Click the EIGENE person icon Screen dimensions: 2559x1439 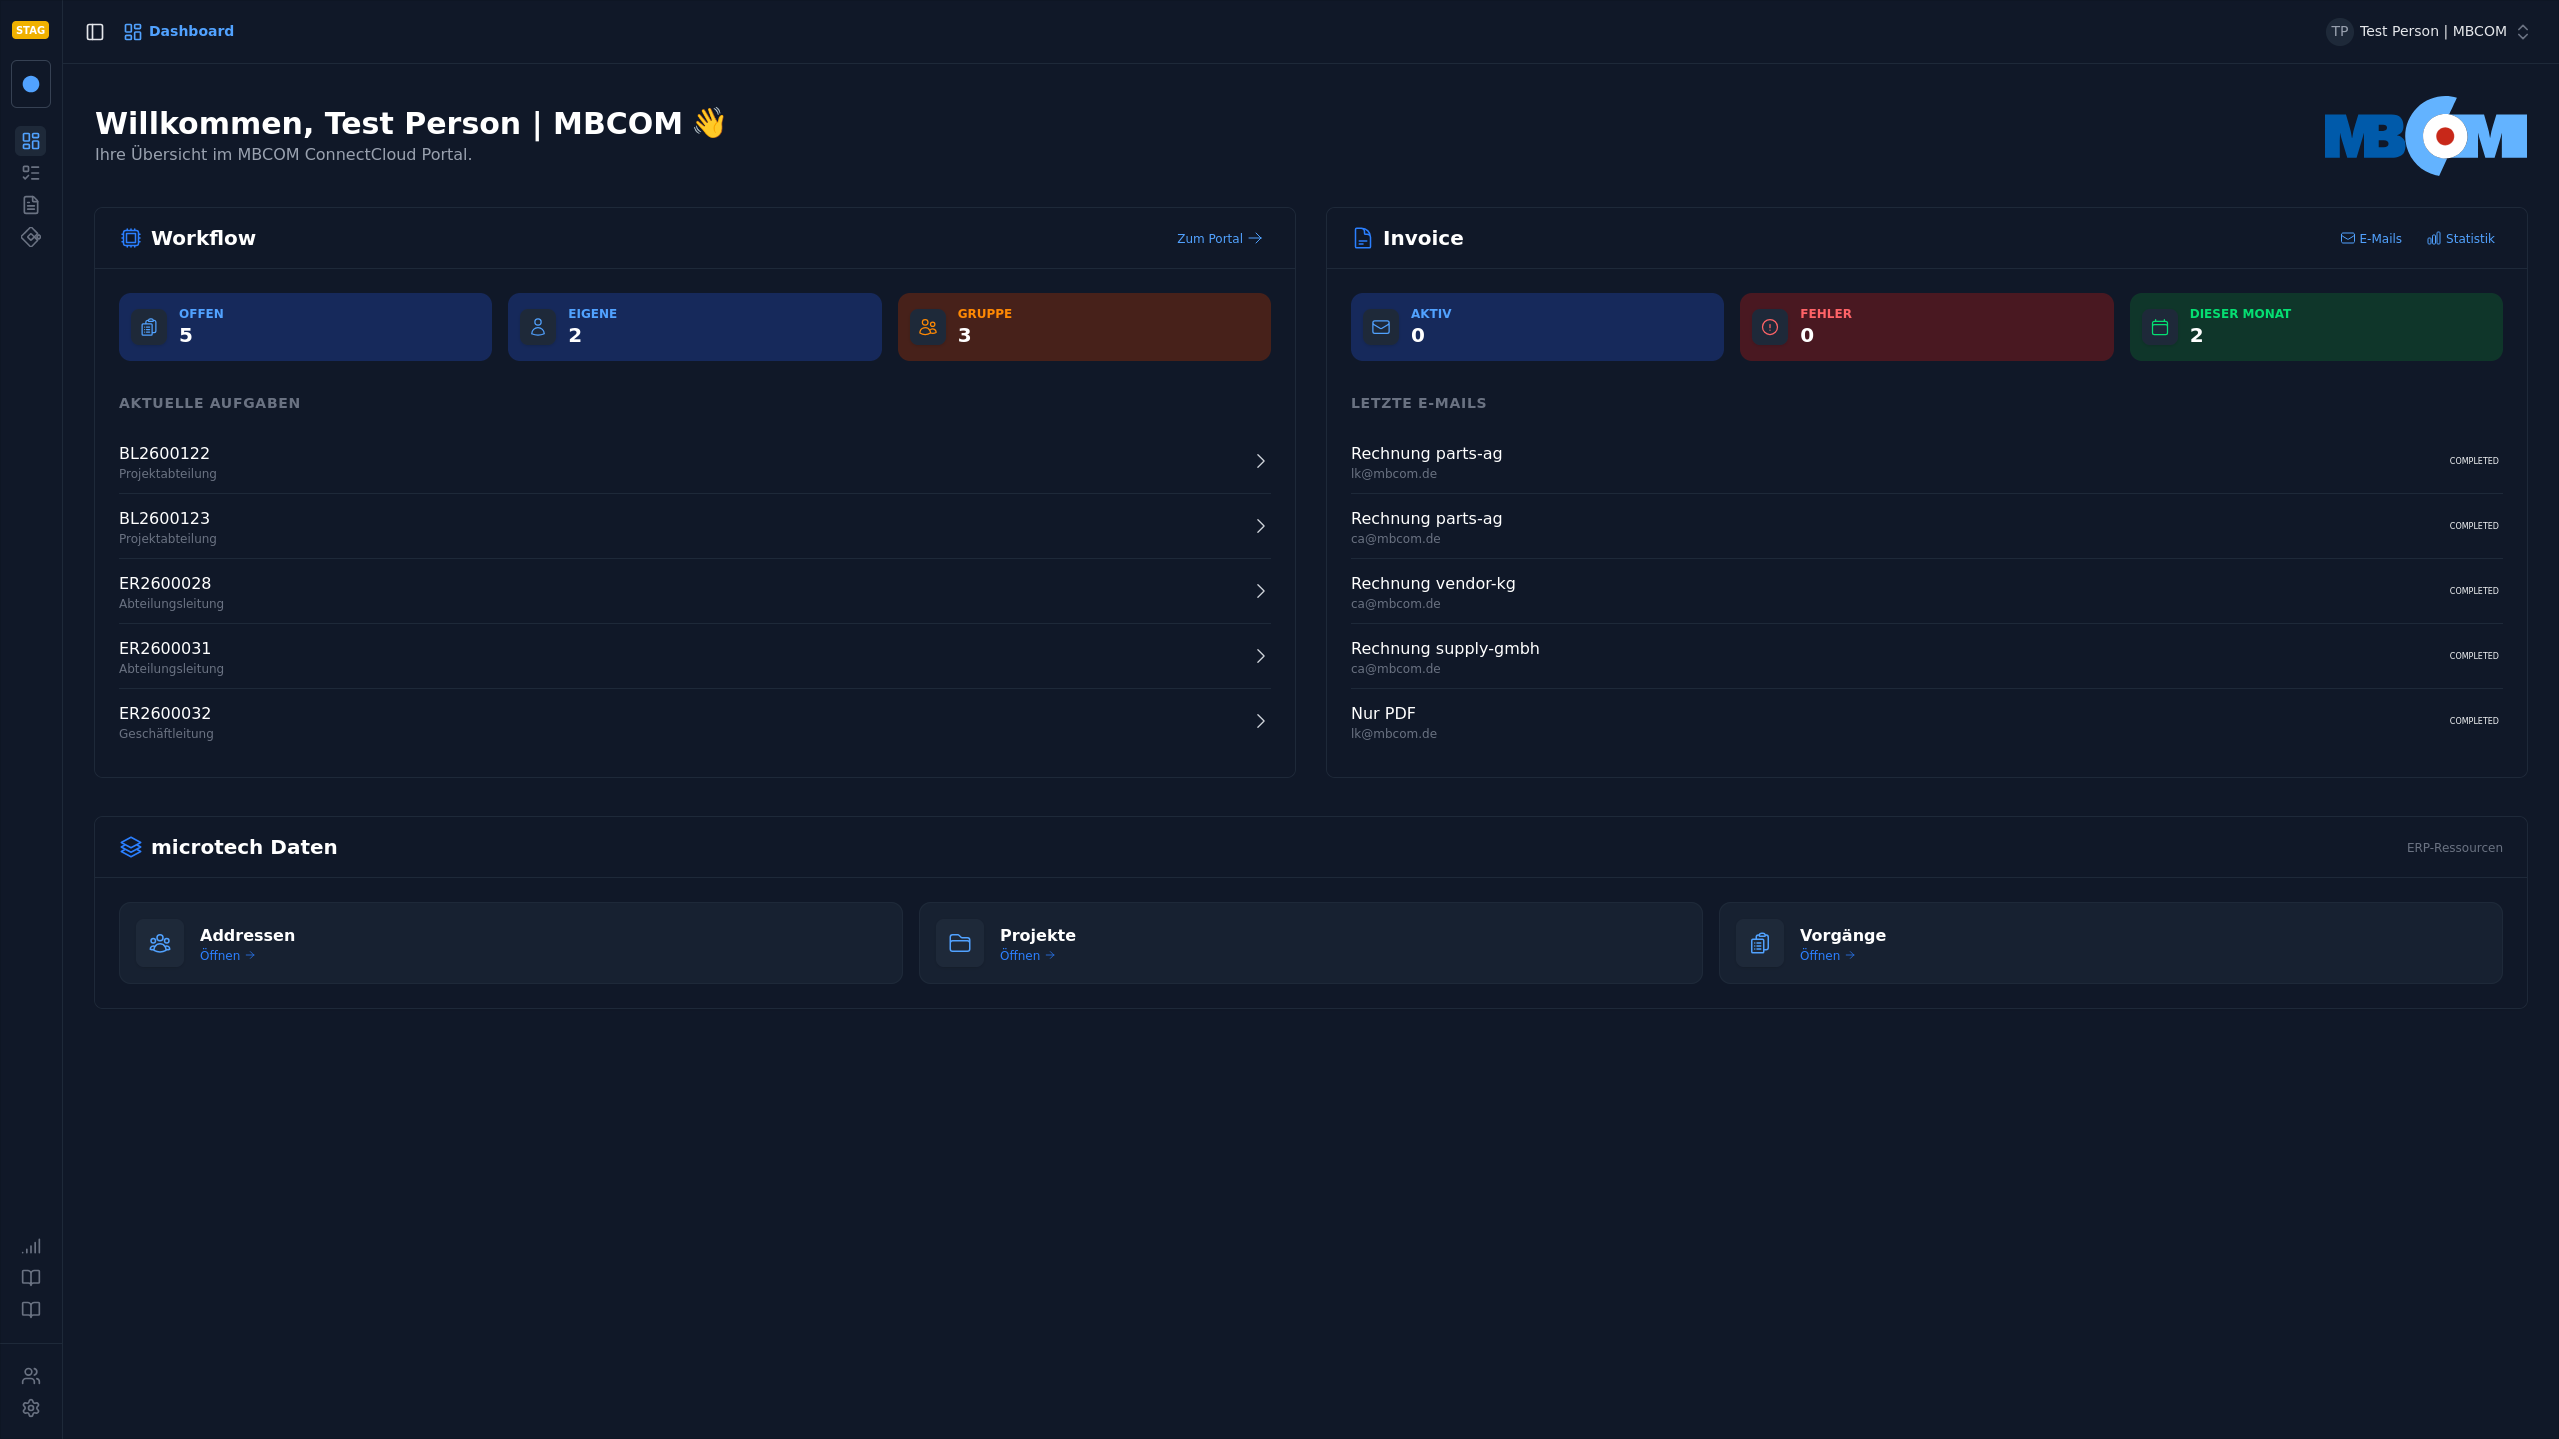538,327
